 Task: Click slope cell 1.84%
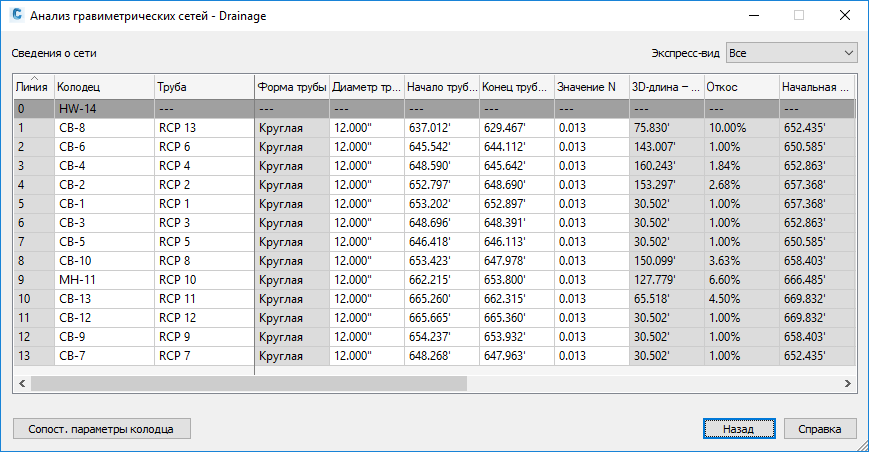click(x=742, y=166)
